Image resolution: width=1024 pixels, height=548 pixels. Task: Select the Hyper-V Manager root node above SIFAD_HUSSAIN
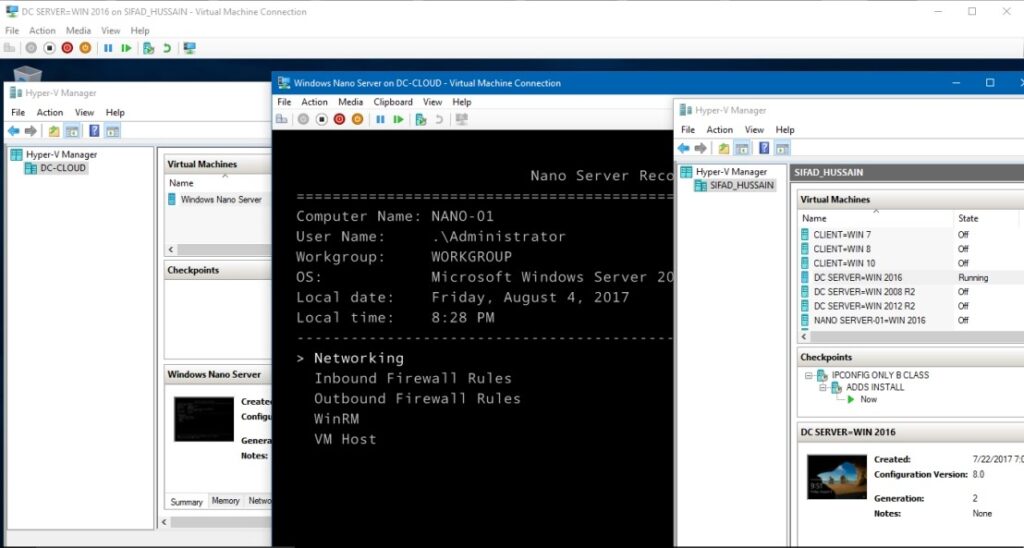tap(724, 172)
